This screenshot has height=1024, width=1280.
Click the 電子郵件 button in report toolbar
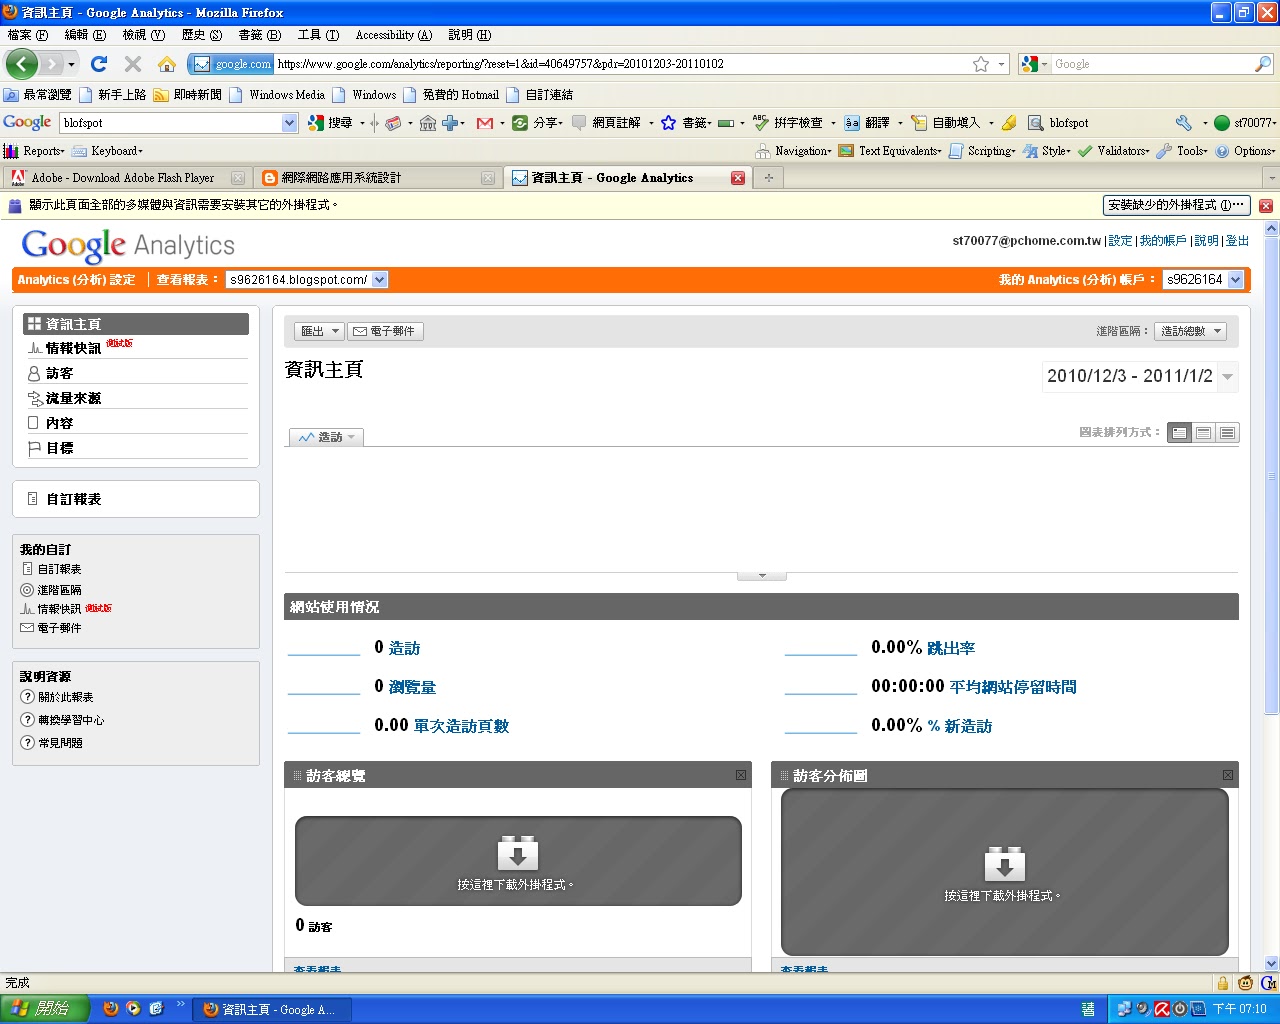(384, 331)
